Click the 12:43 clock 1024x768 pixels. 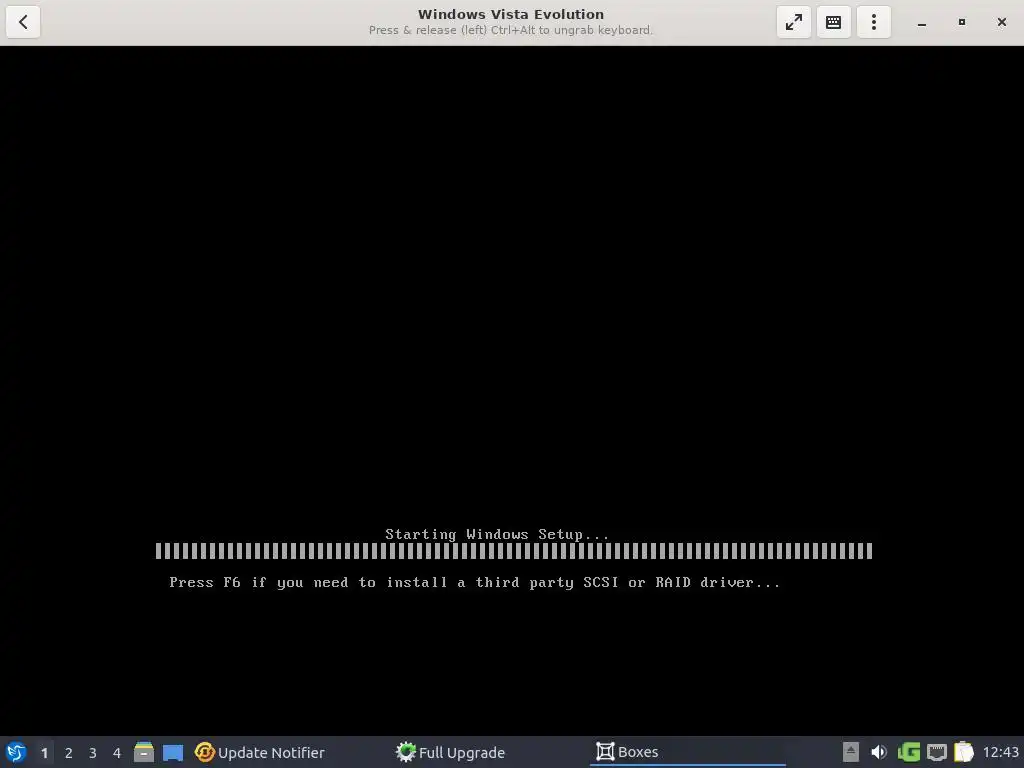click(x=1000, y=752)
